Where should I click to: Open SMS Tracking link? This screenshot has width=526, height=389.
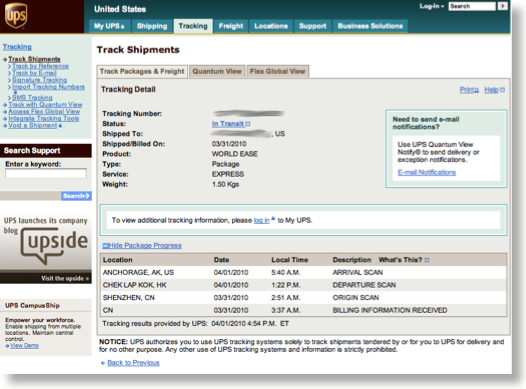[32, 98]
